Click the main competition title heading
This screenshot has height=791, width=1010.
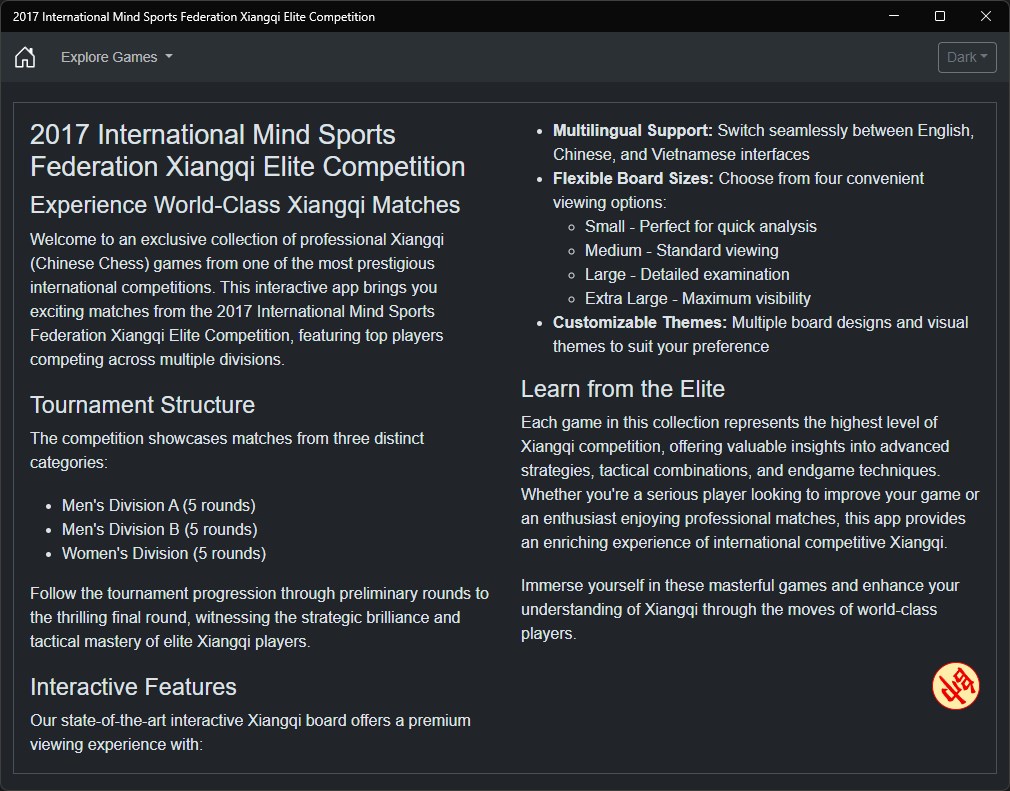click(247, 150)
